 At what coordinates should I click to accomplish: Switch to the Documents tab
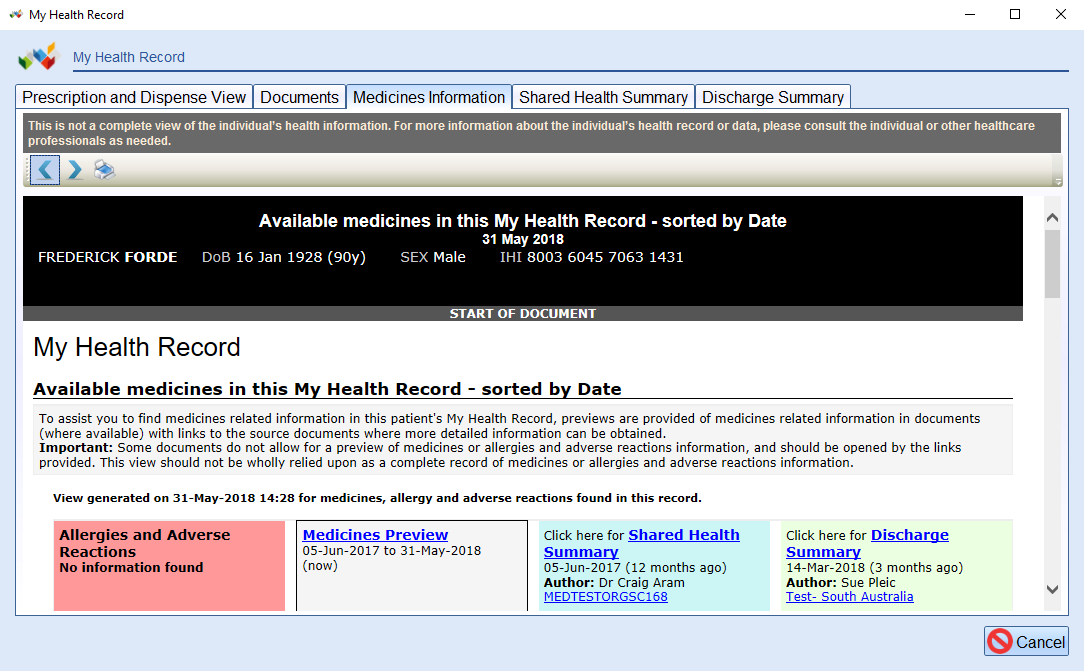(x=299, y=97)
